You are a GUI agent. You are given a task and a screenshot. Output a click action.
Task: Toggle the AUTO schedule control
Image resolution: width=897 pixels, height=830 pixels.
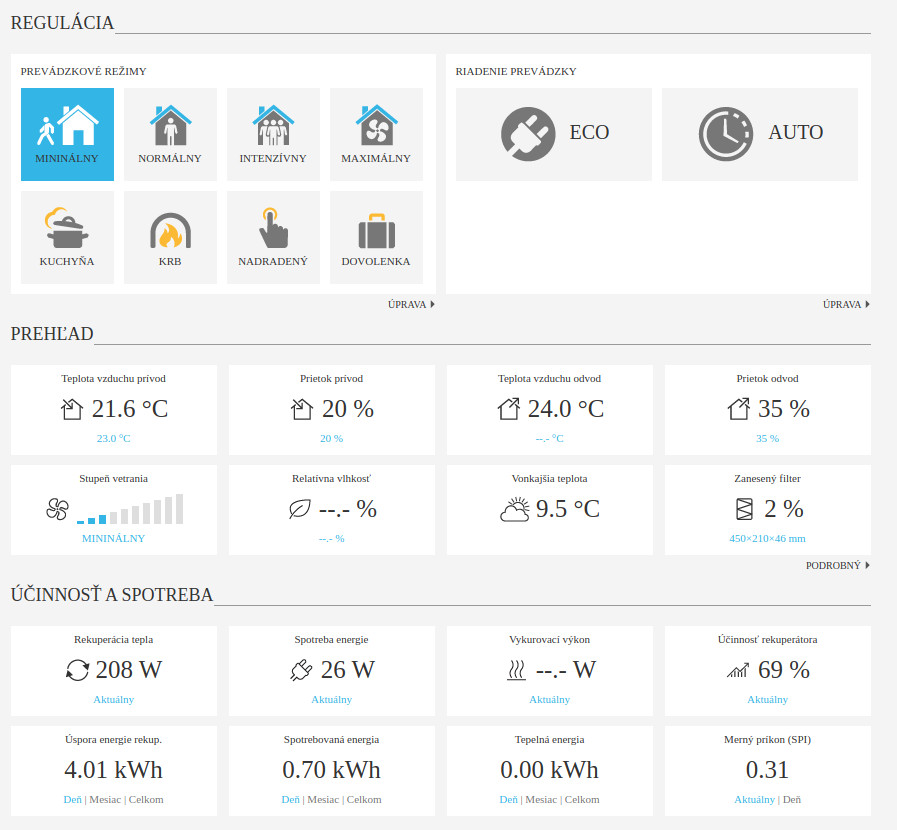(x=759, y=134)
